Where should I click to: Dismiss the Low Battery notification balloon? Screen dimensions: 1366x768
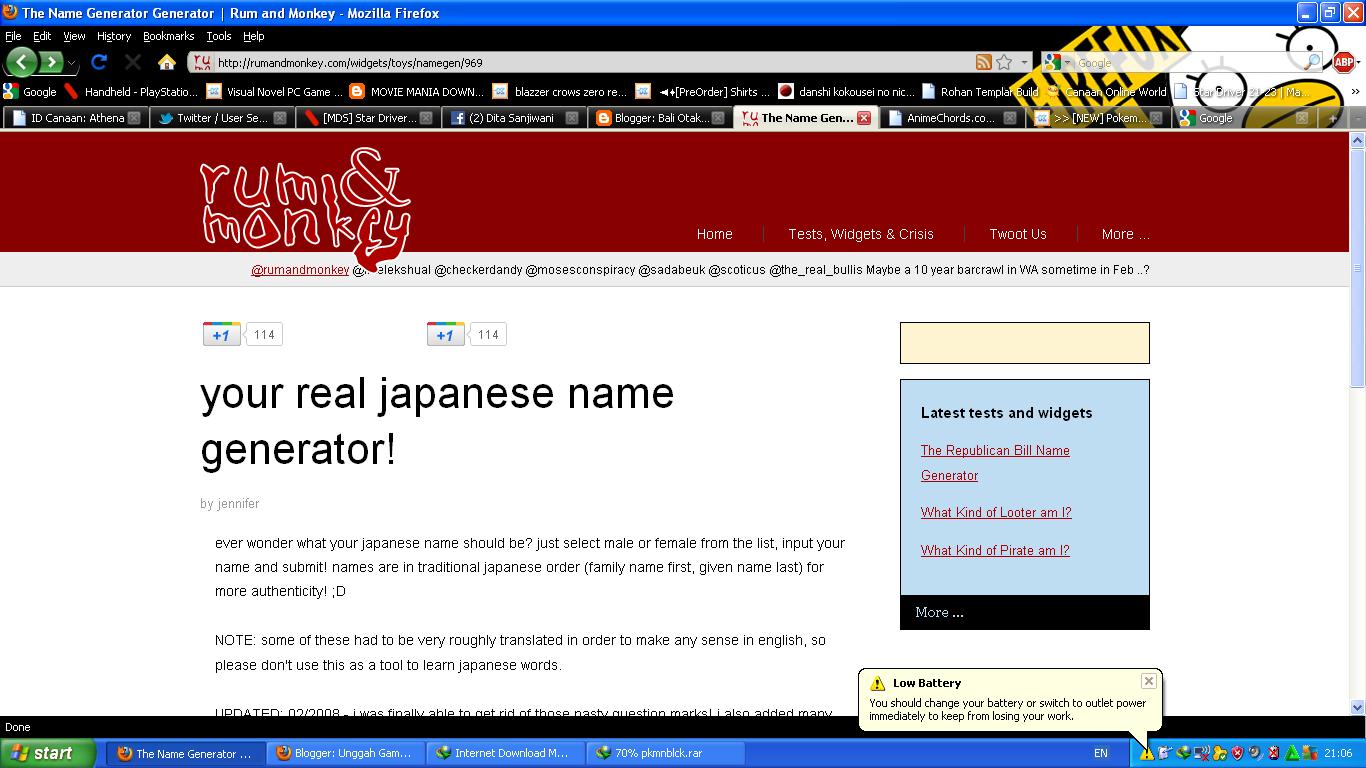coord(1148,681)
